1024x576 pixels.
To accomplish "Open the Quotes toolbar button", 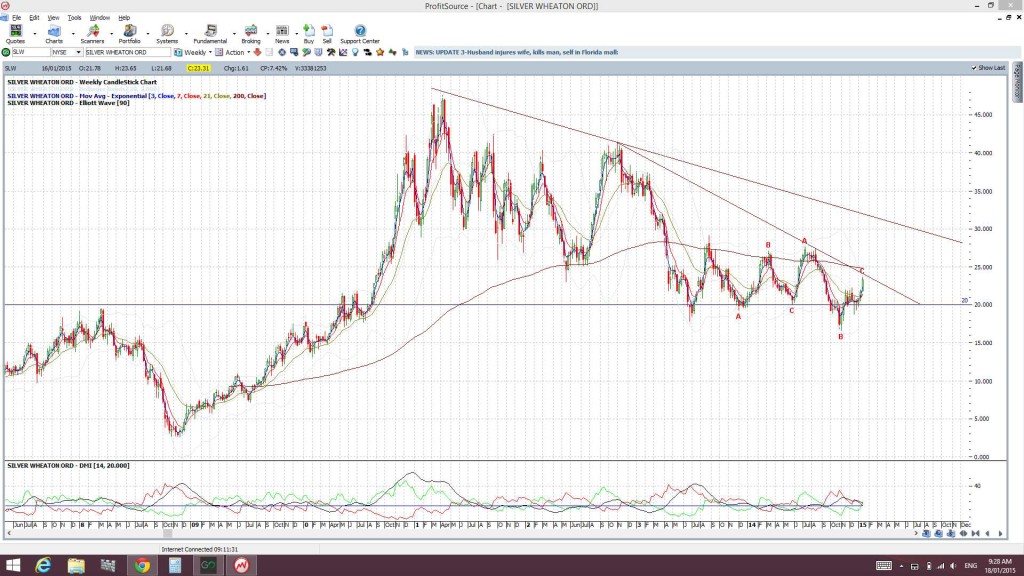I will [x=15, y=34].
